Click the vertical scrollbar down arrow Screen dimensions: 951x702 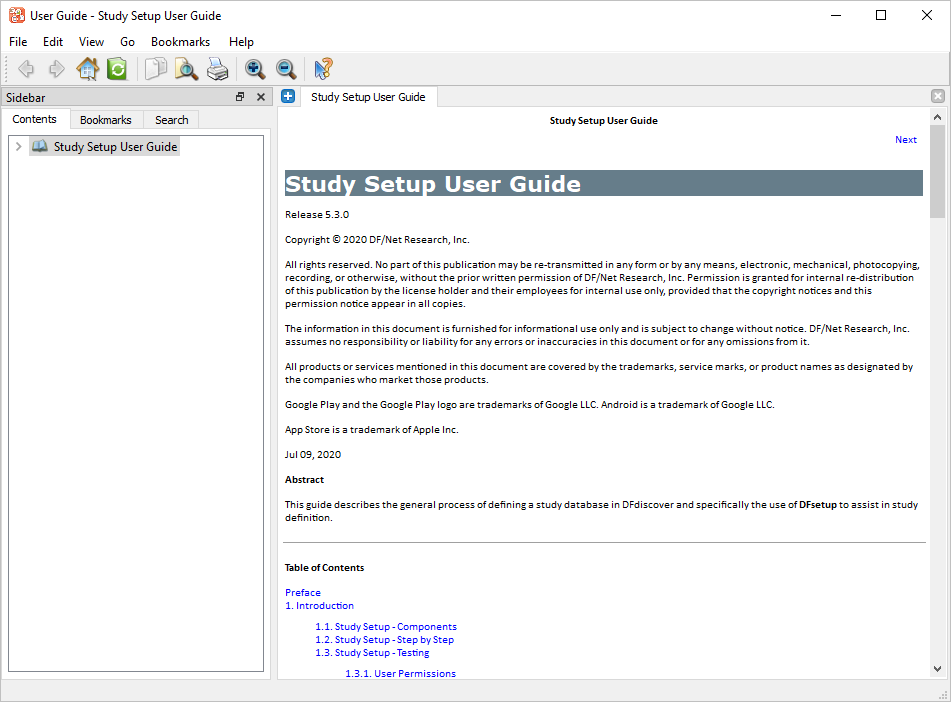click(937, 668)
